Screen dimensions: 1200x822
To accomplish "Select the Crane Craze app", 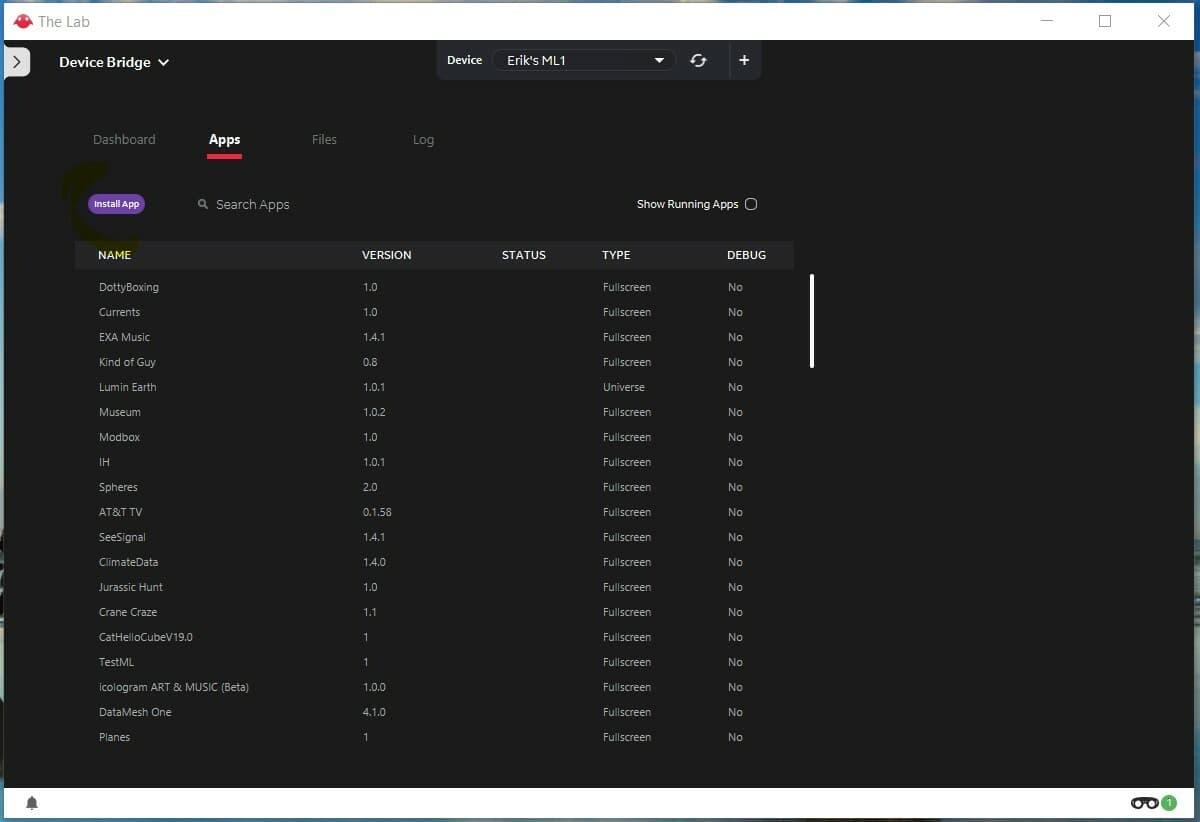I will [x=434, y=612].
